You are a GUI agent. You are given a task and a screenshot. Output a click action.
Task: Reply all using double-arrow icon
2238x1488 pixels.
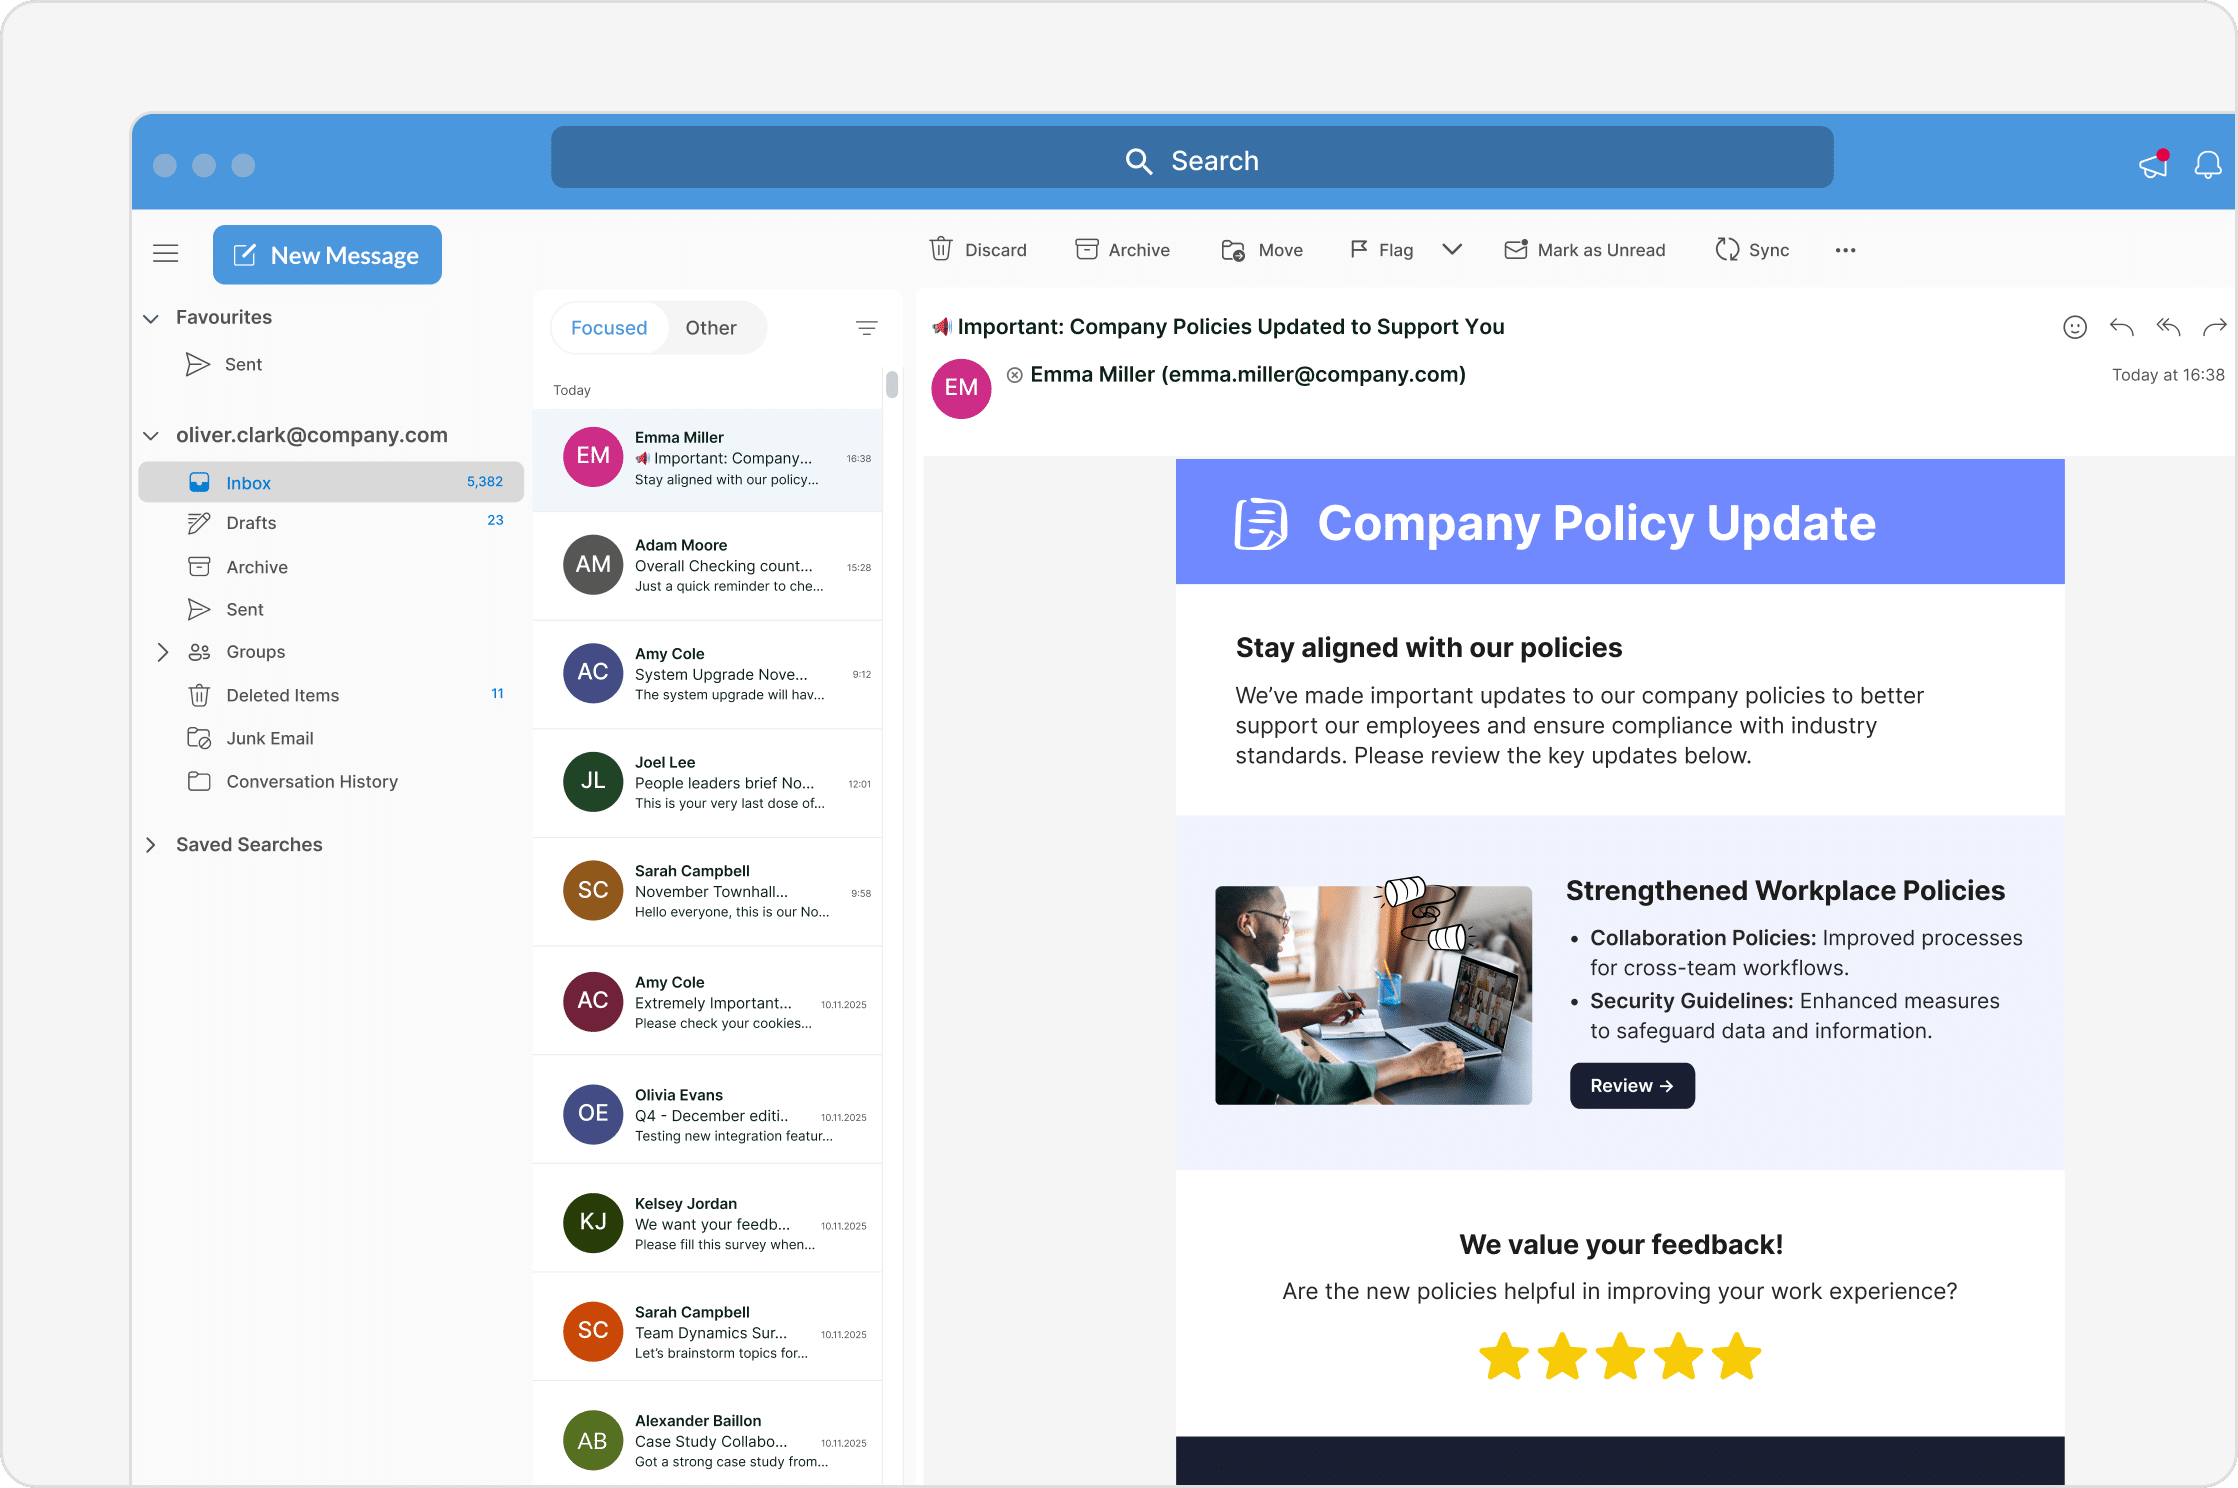pyautogui.click(x=2167, y=327)
